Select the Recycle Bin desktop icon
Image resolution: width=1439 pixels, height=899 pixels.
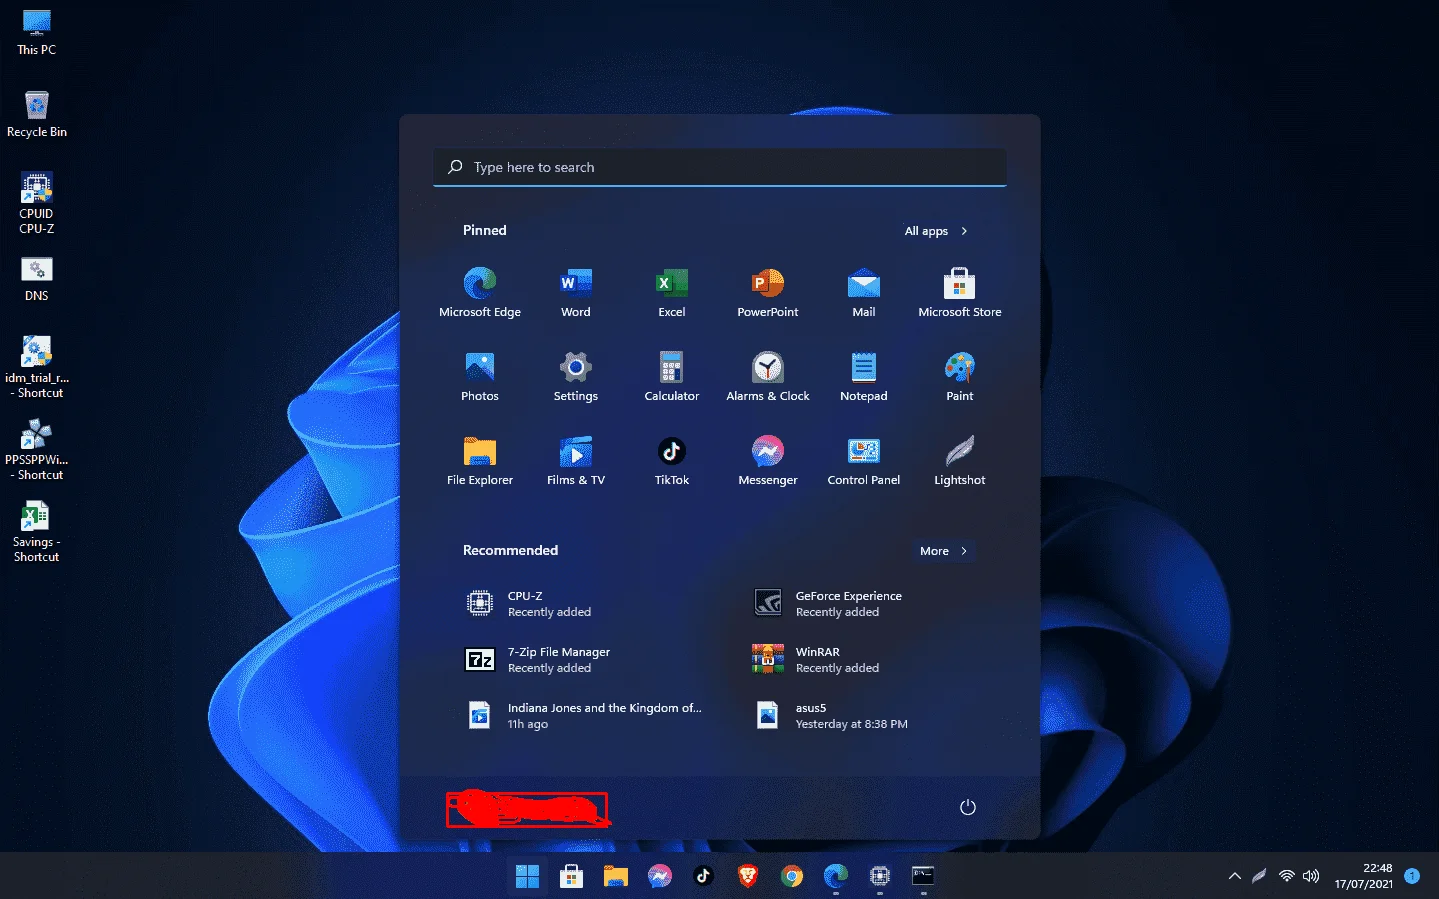(x=37, y=114)
